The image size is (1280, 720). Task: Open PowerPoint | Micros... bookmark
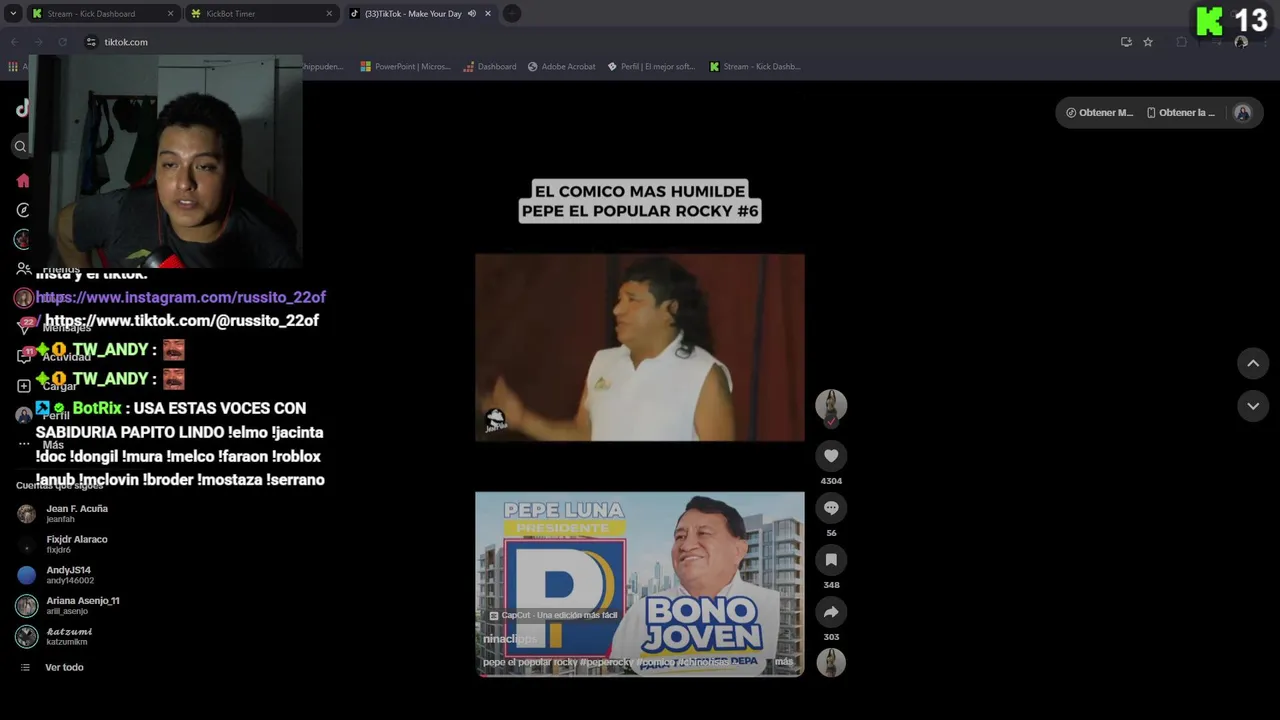pos(405,67)
